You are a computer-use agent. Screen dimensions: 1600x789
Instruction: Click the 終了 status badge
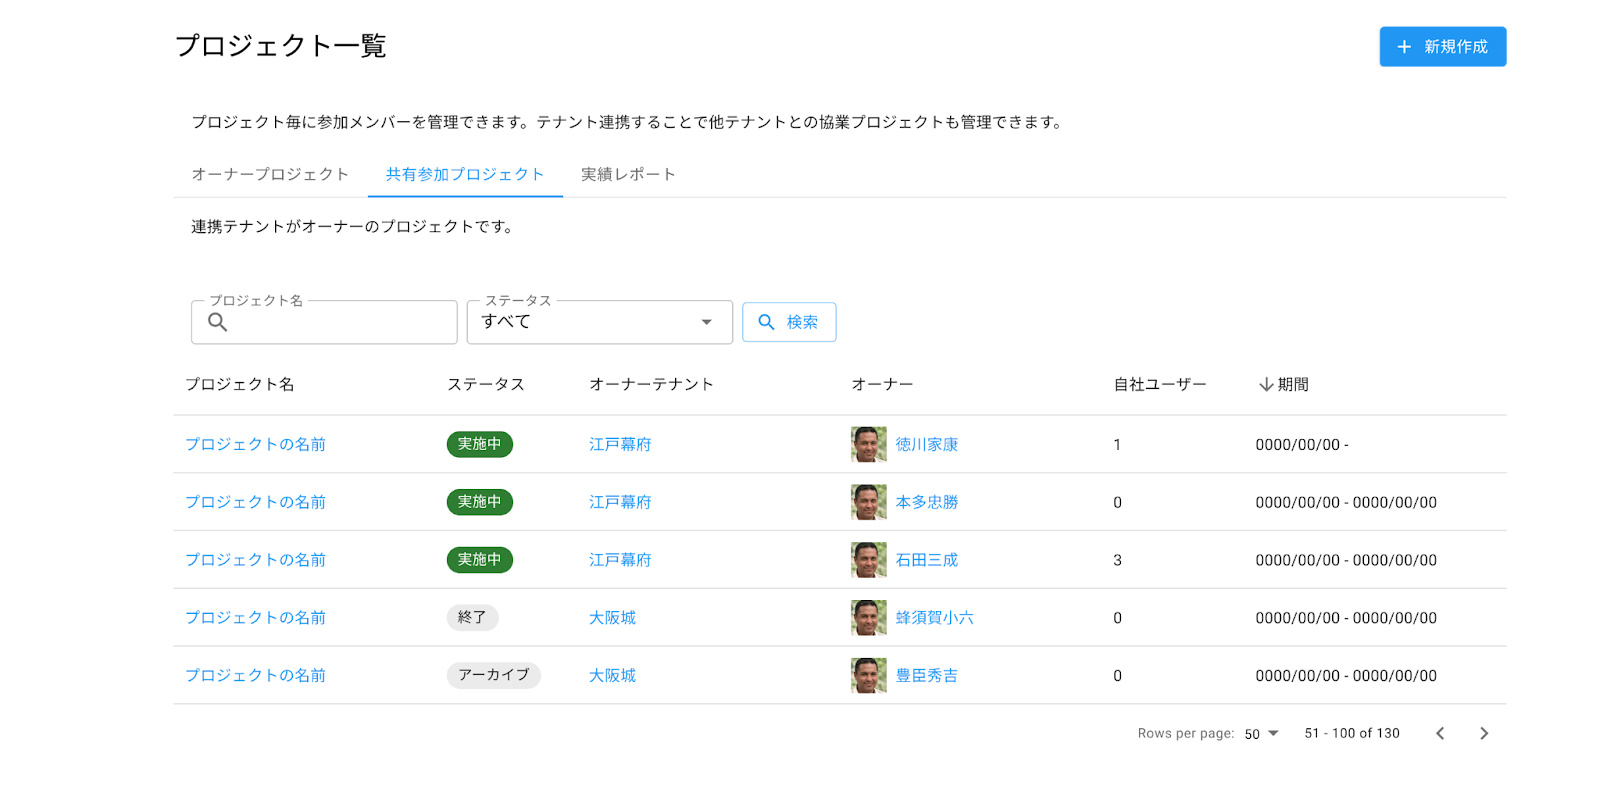[472, 618]
